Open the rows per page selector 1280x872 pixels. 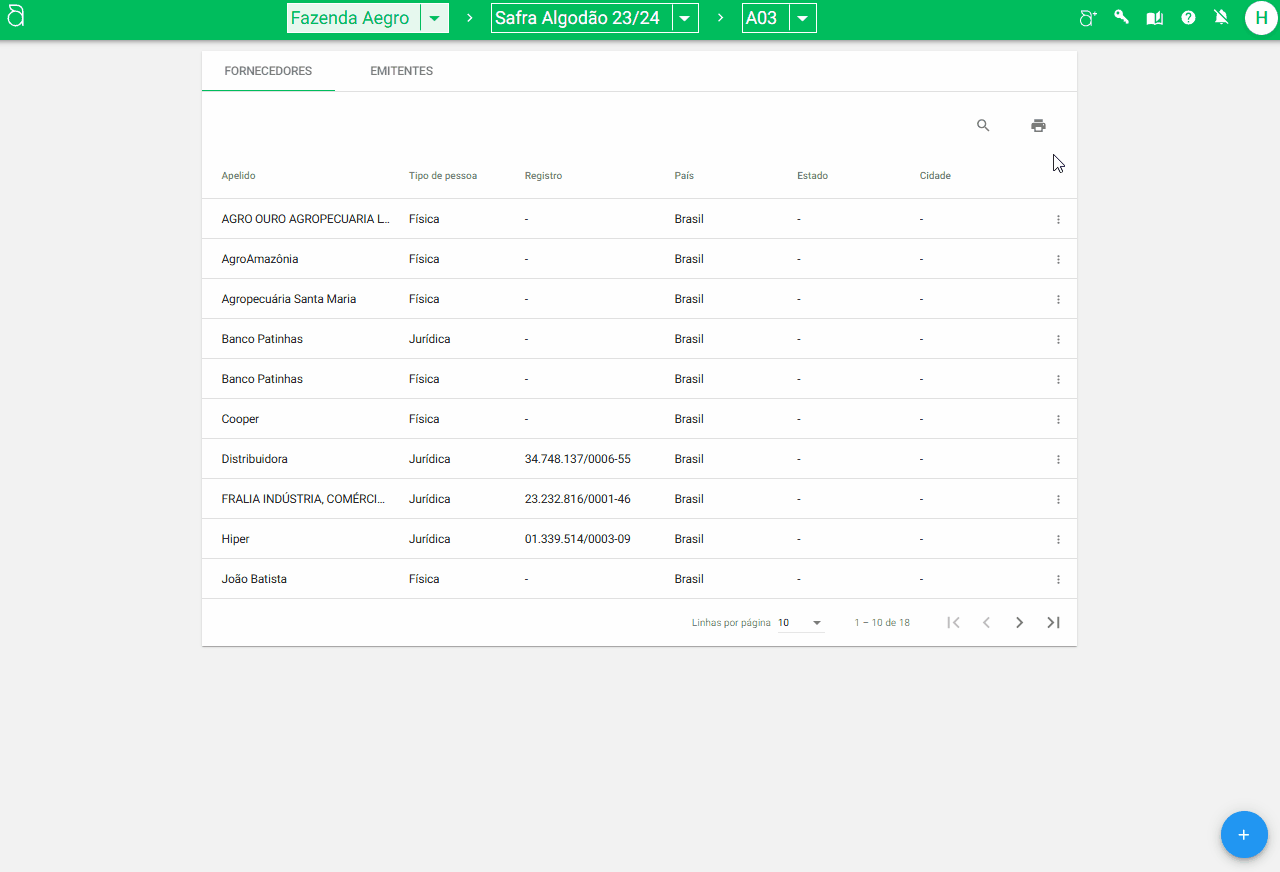801,623
